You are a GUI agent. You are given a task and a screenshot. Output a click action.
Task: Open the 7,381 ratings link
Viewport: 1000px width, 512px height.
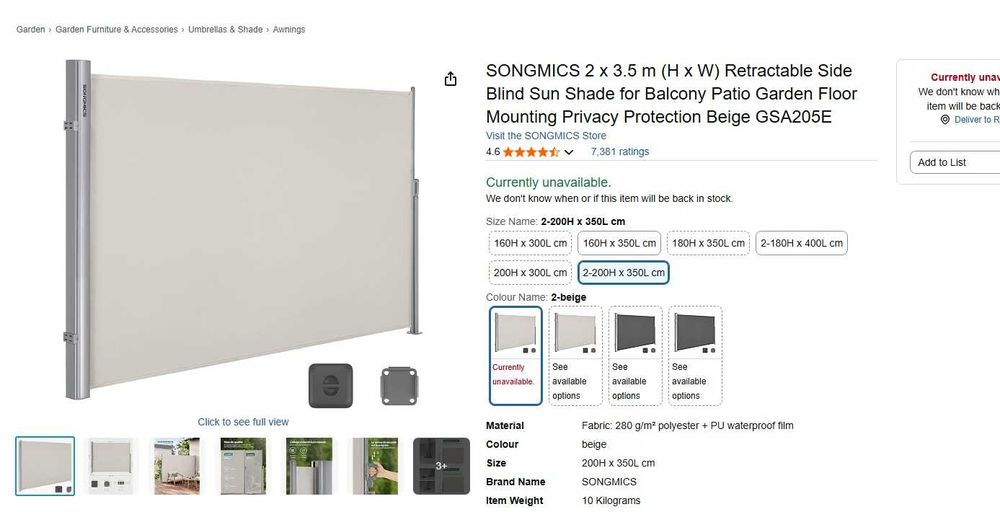[620, 152]
